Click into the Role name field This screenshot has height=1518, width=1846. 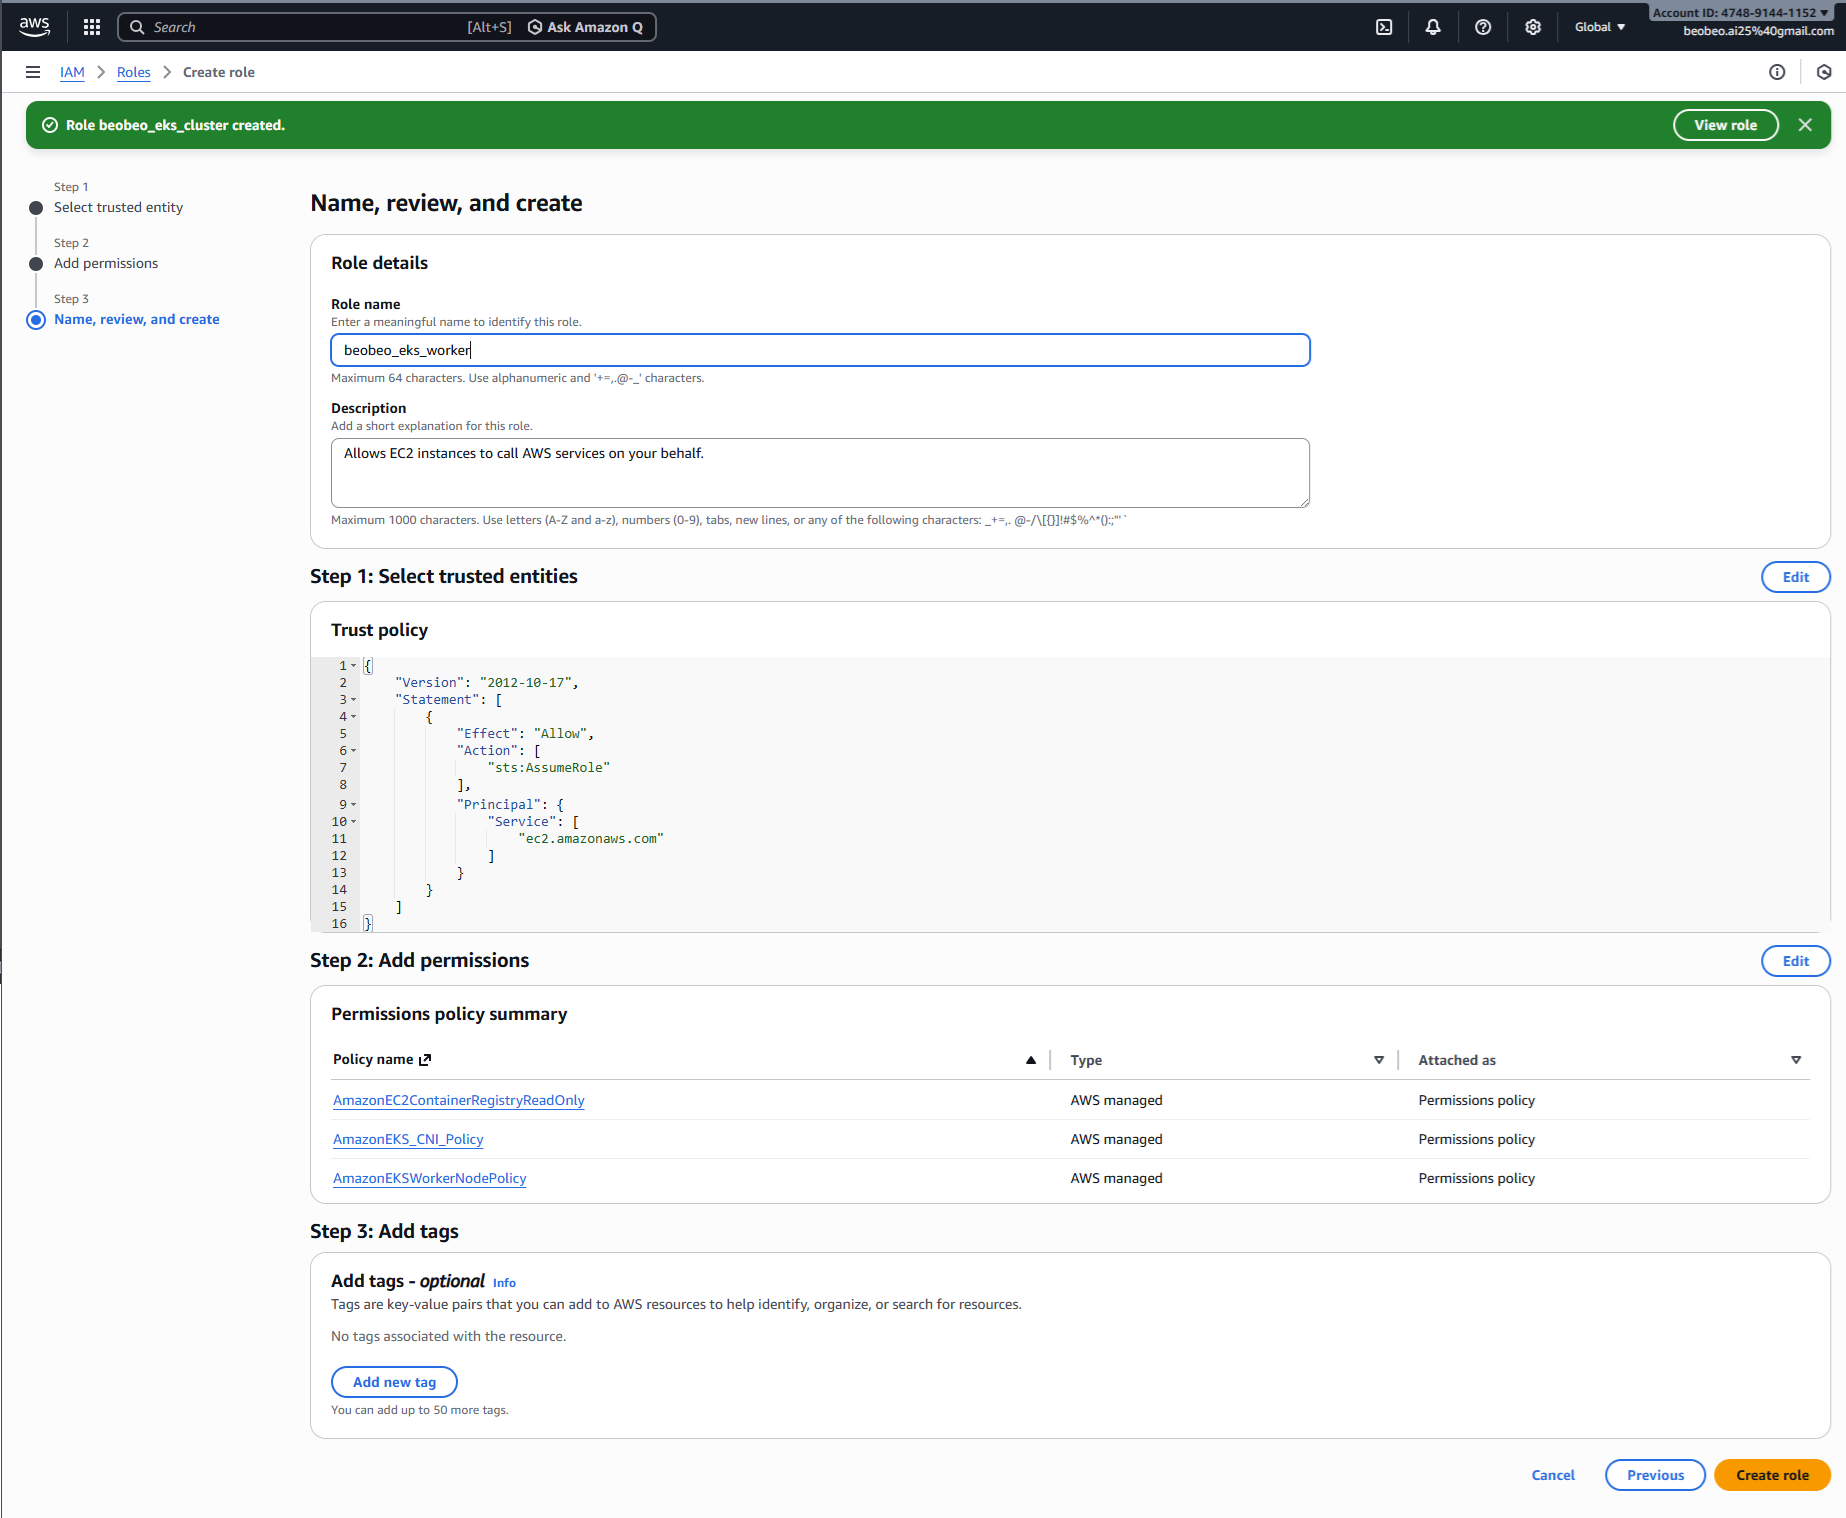pyautogui.click(x=820, y=350)
